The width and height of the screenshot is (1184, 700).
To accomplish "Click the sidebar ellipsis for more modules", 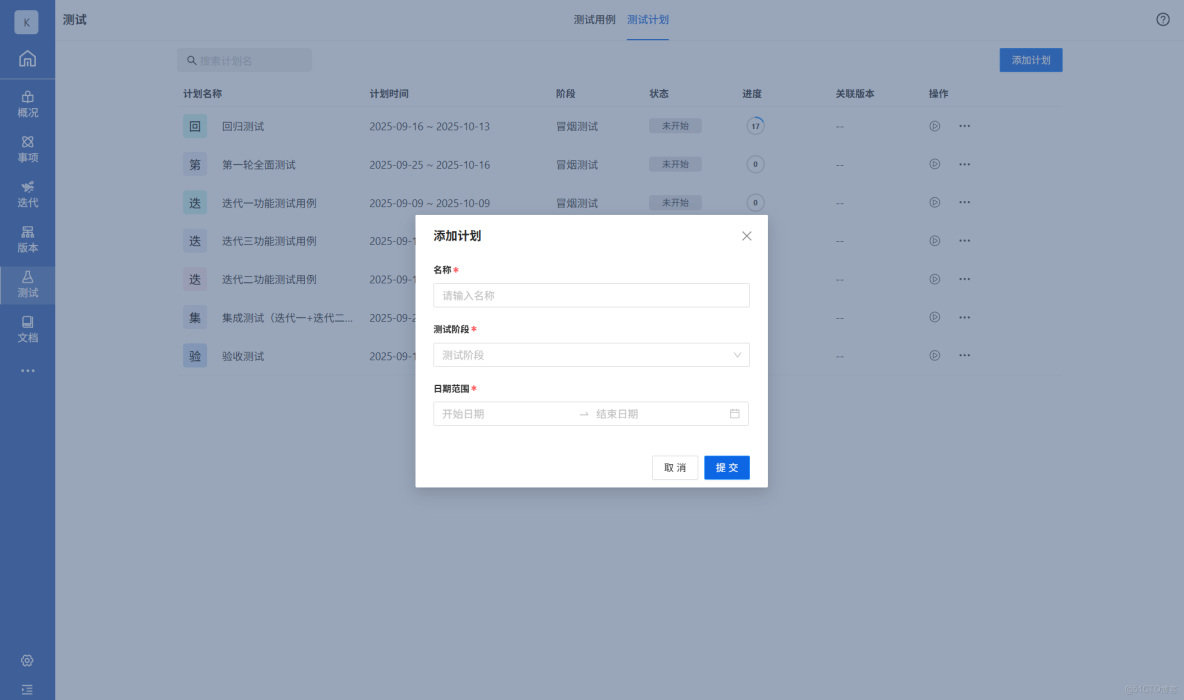I will click(x=27, y=370).
